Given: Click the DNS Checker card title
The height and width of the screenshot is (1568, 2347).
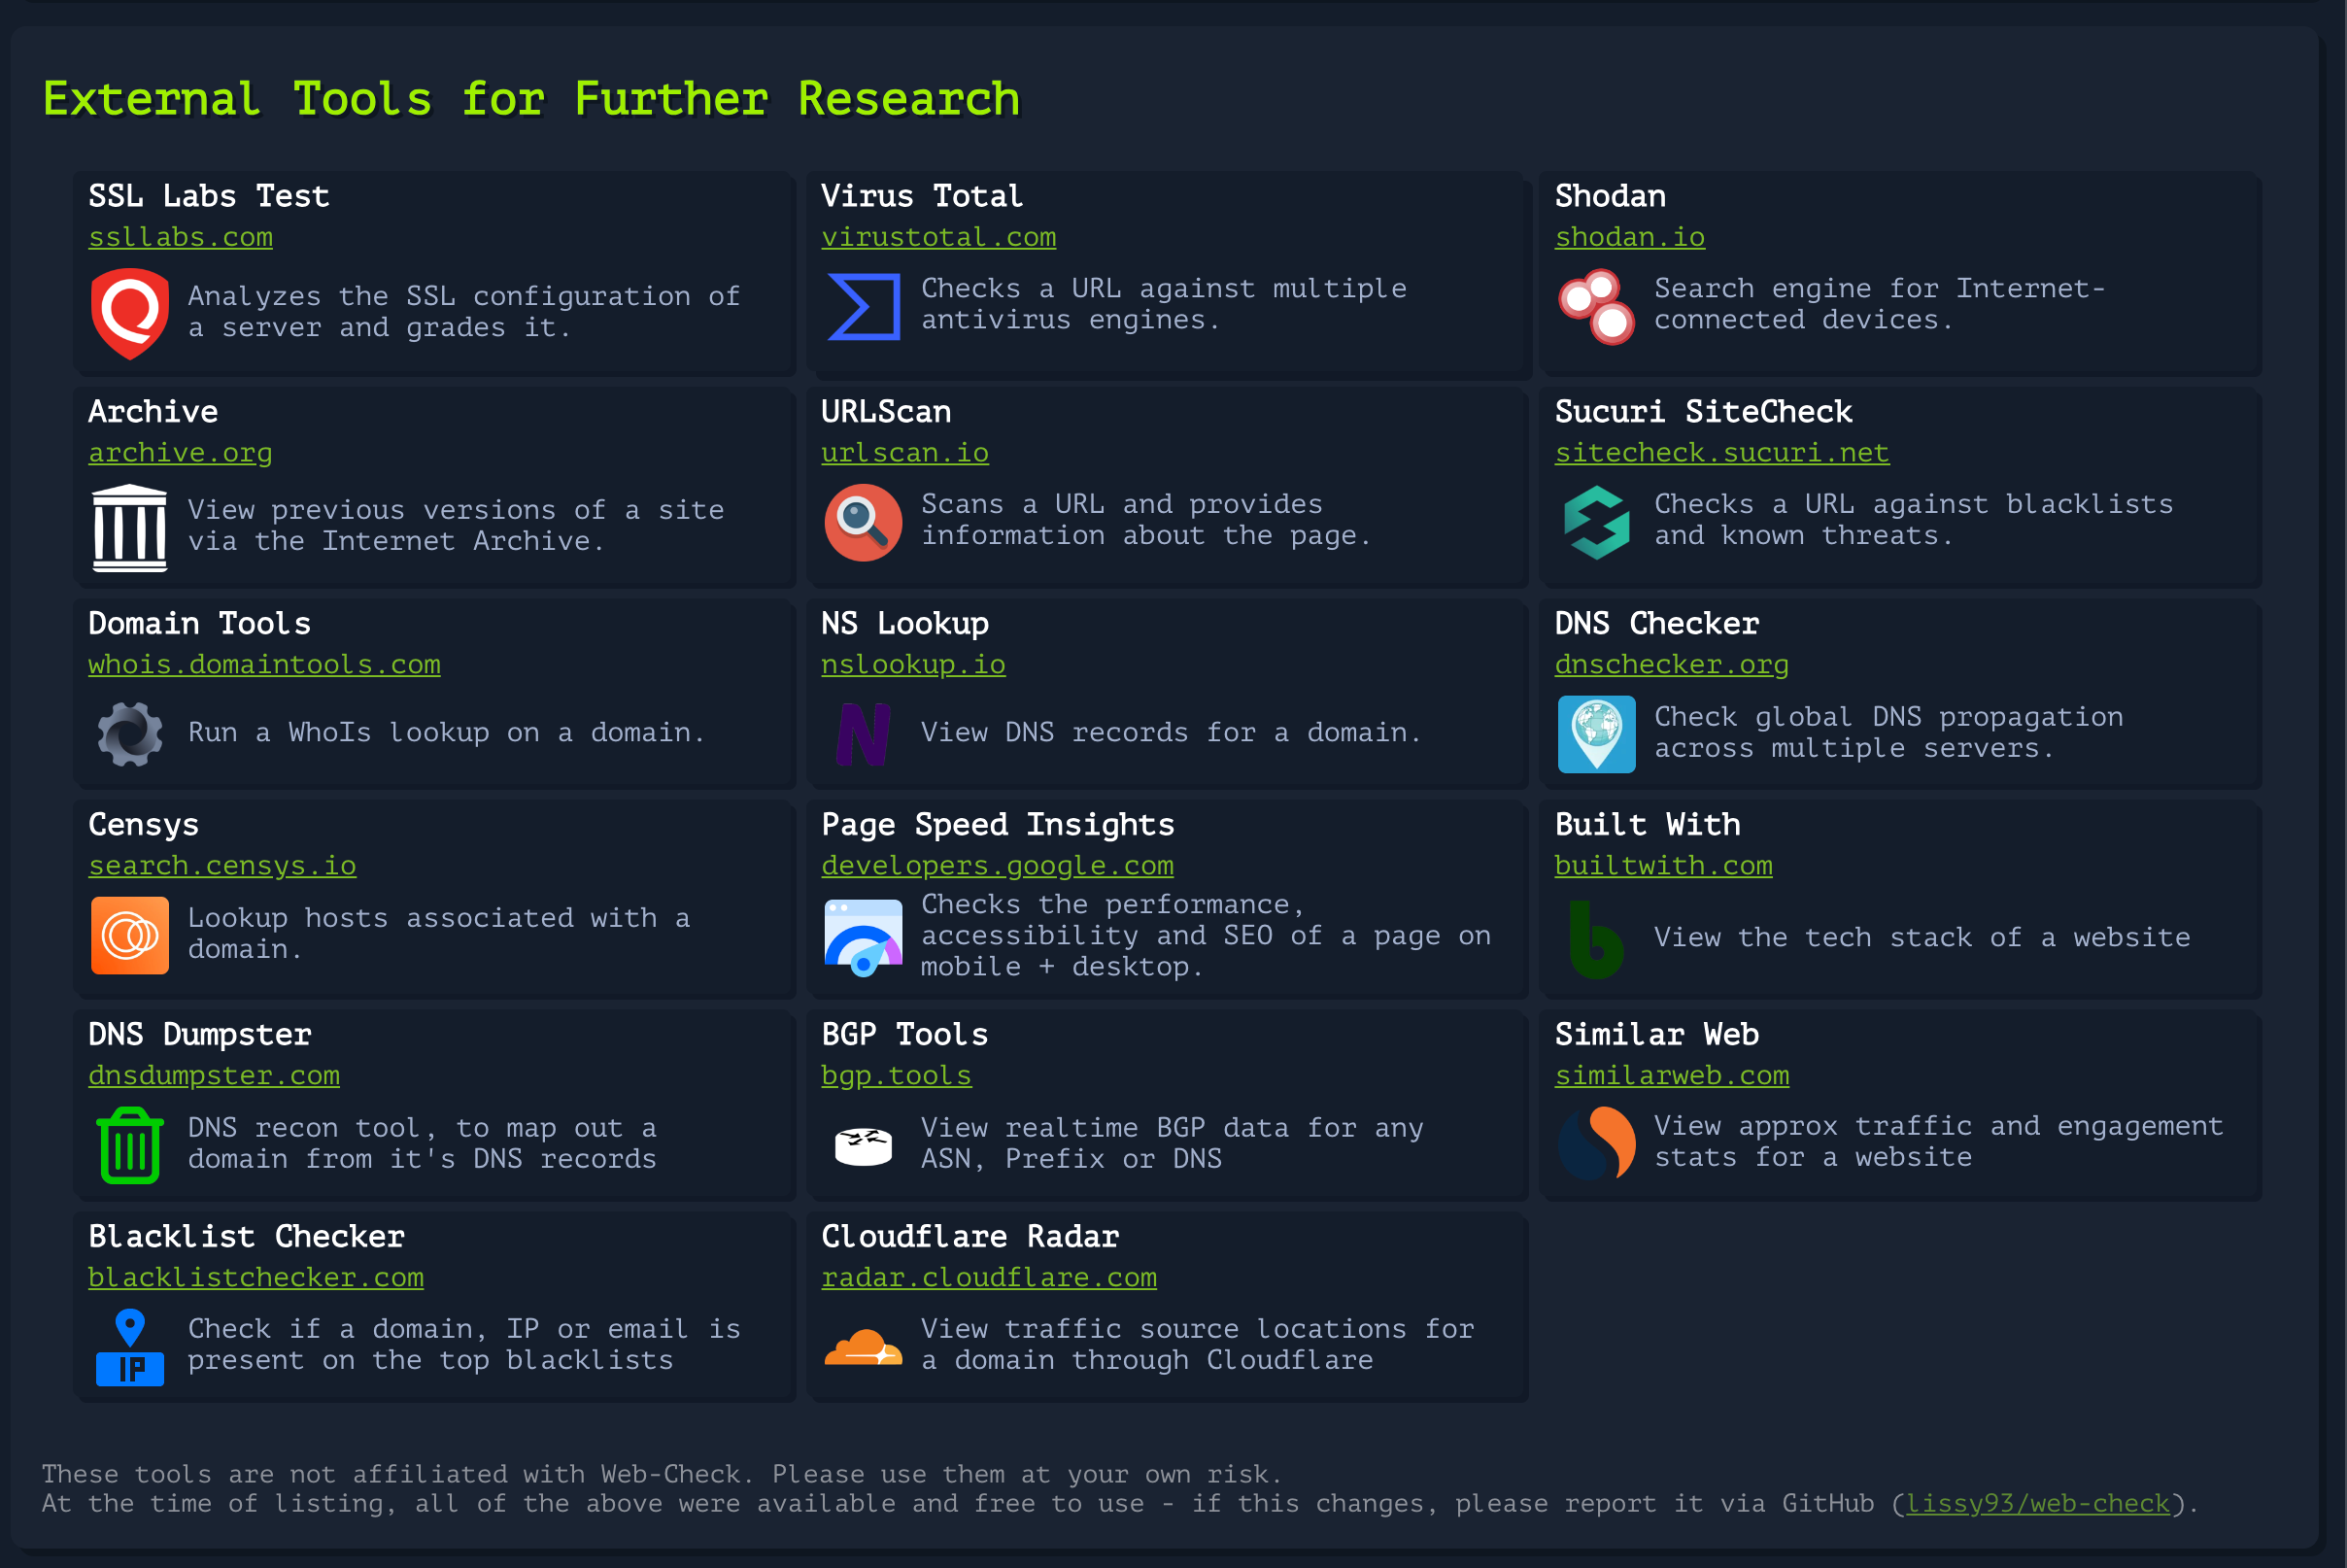Looking at the screenshot, I should point(1656,624).
